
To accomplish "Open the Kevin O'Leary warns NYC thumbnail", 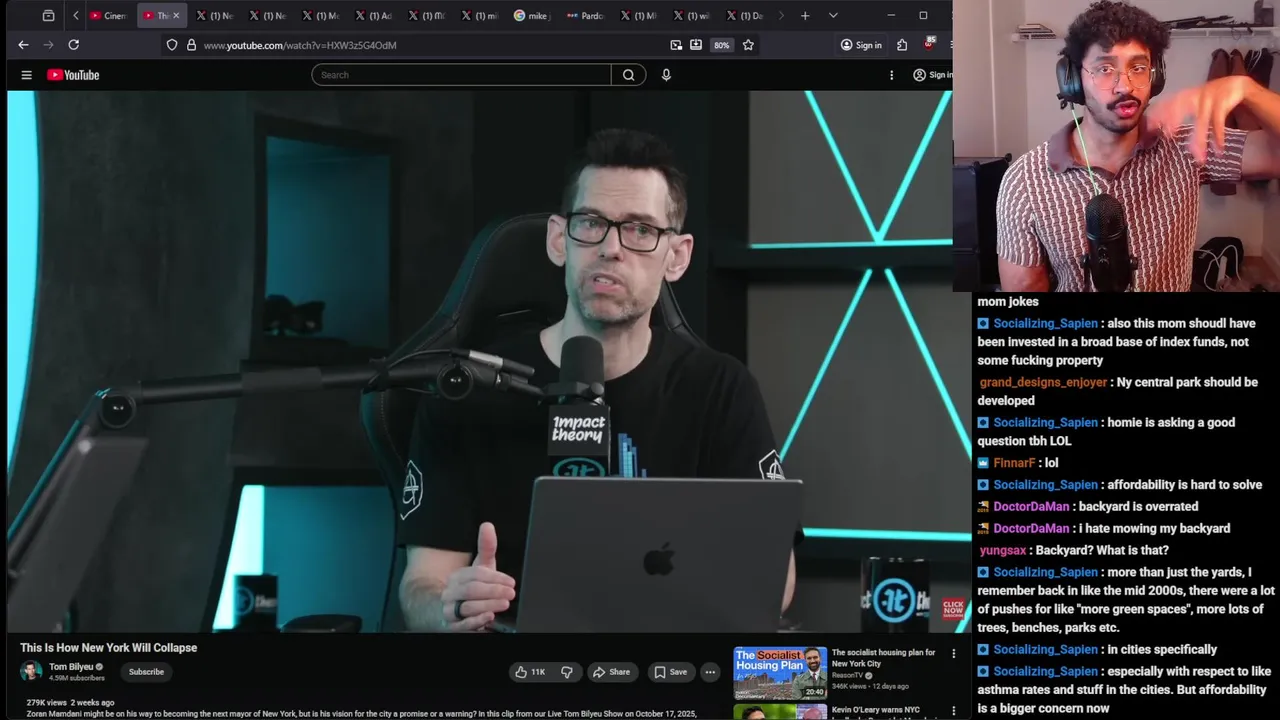I will pos(780,712).
